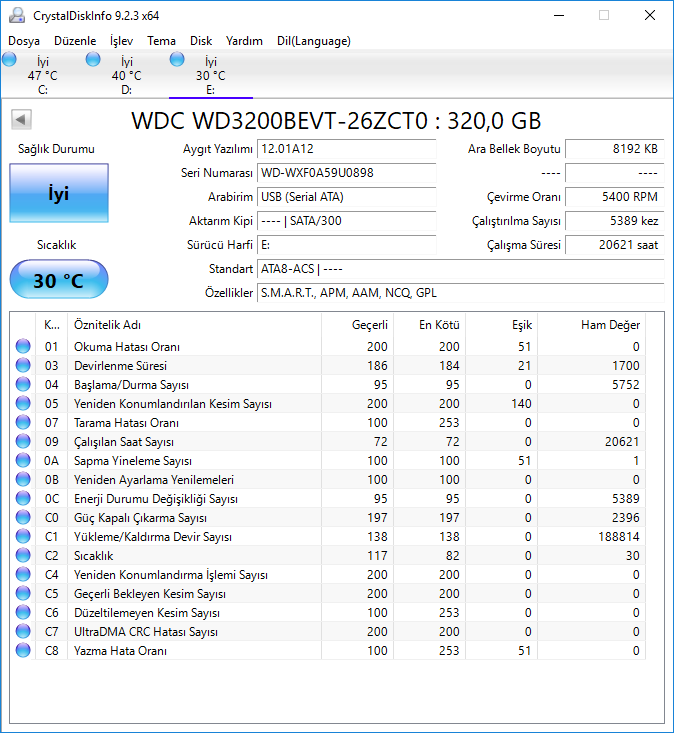Select the C: drive tab at 47 °C
The height and width of the screenshot is (733, 674).
[x=43, y=75]
